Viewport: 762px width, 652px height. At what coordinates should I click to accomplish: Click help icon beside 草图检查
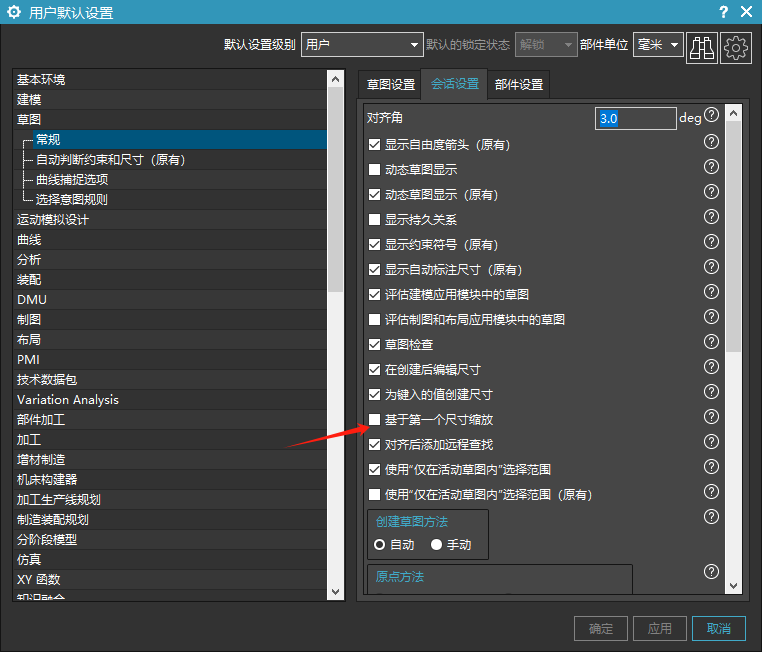coord(711,342)
